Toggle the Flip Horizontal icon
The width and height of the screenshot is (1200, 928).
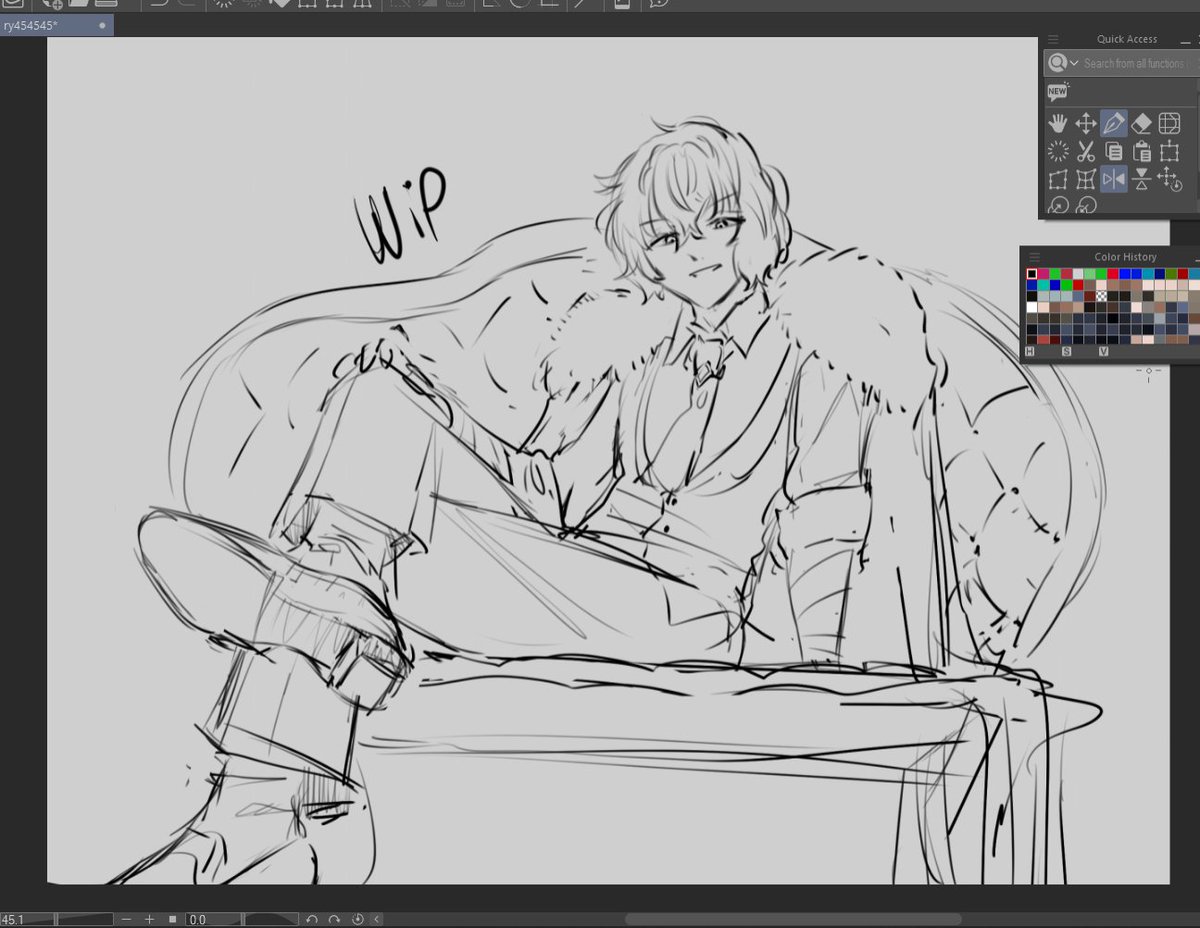click(x=1114, y=180)
